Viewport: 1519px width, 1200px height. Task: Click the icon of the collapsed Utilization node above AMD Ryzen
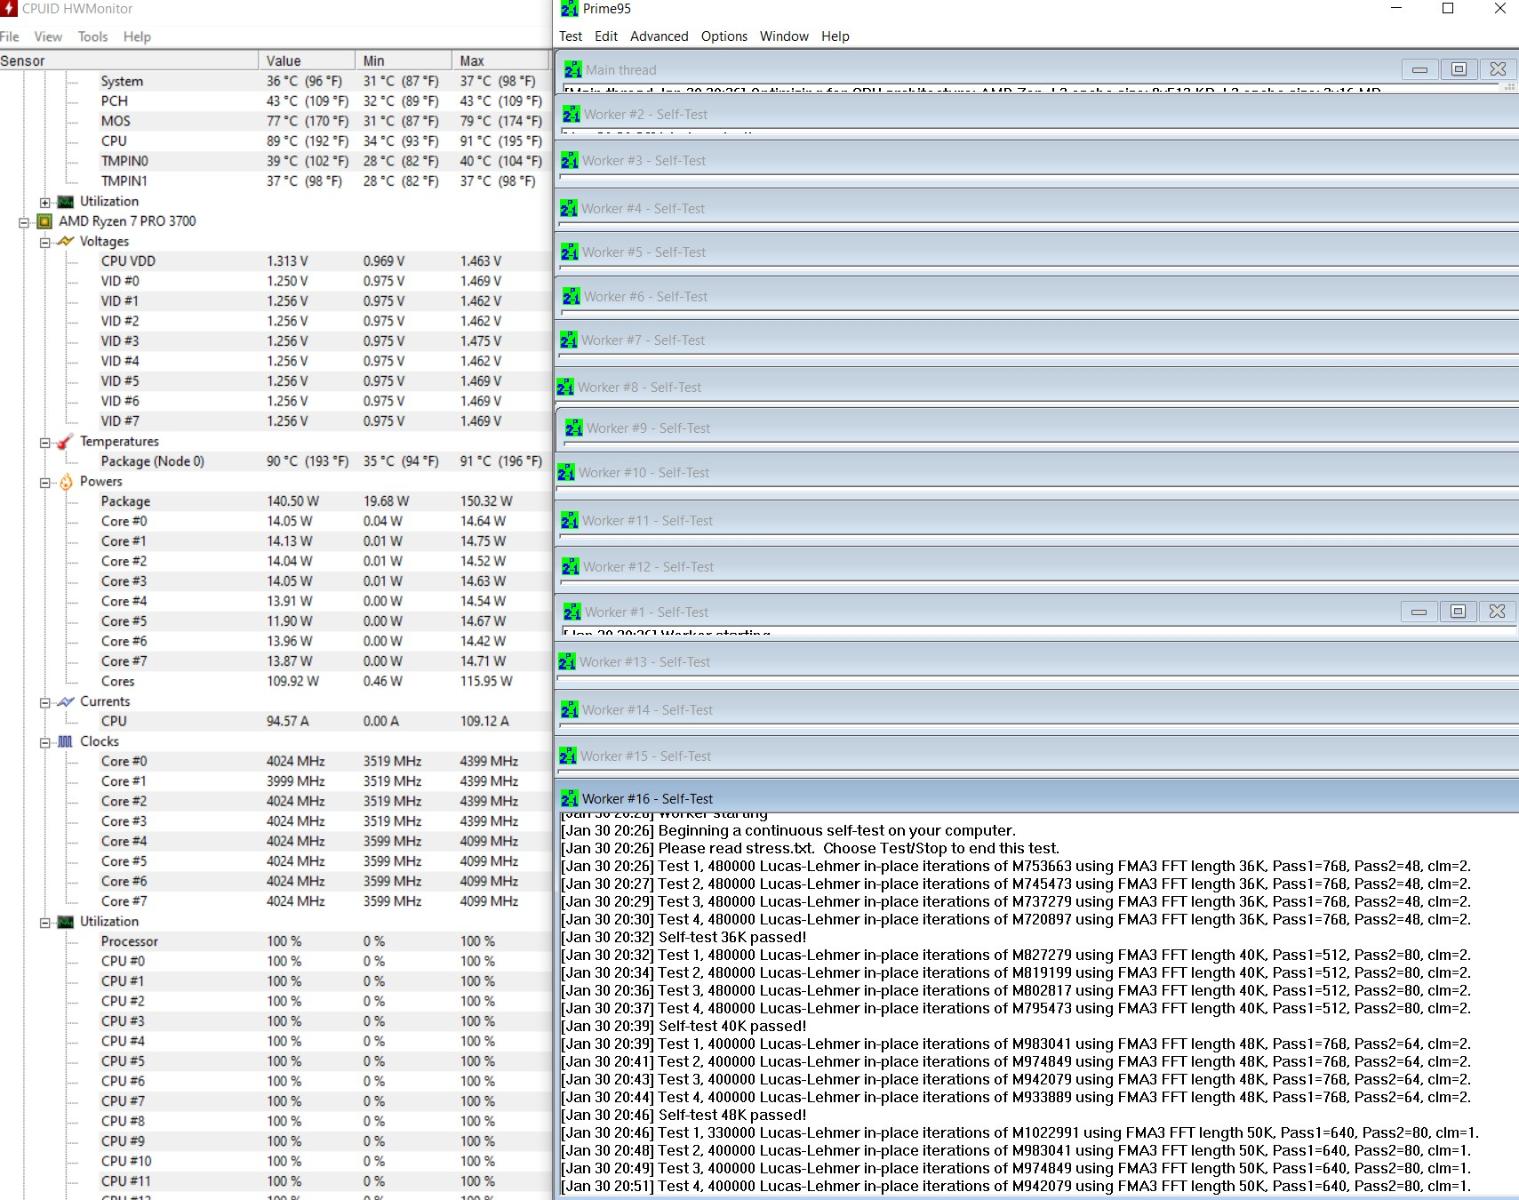tap(66, 201)
